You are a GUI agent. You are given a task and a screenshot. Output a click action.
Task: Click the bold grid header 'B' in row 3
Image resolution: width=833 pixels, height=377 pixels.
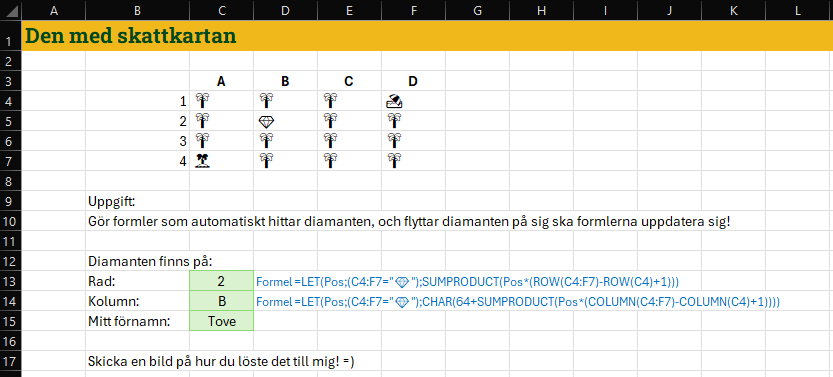click(x=285, y=81)
